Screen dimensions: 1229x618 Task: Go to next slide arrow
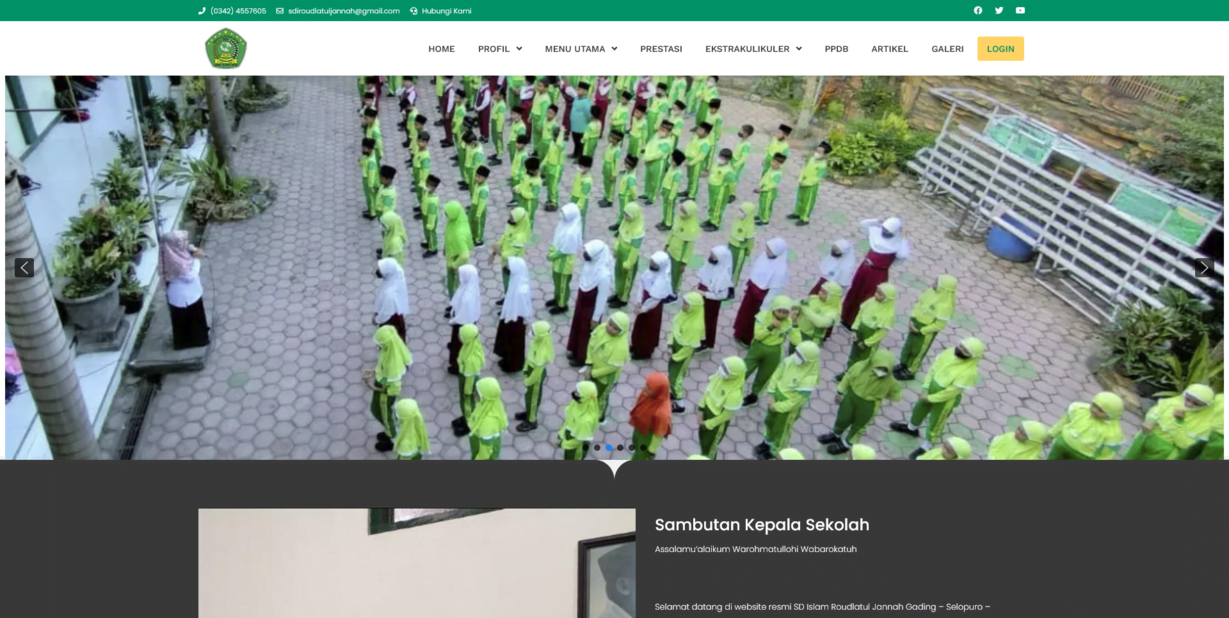[1204, 268]
